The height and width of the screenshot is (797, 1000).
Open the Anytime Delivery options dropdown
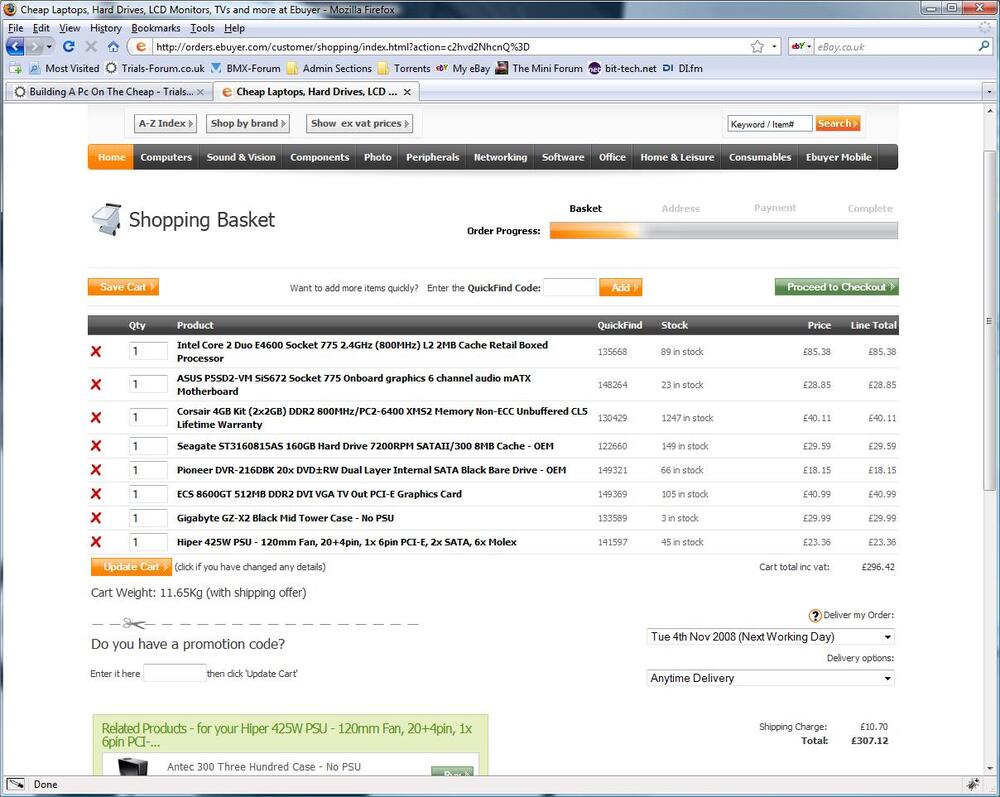click(770, 678)
